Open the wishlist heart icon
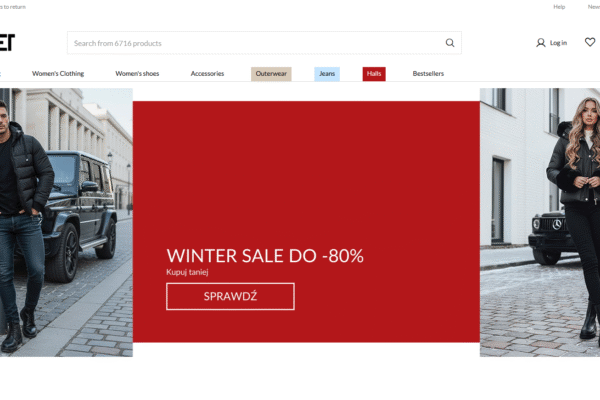Image resolution: width=600 pixels, height=400 pixels. 589,42
